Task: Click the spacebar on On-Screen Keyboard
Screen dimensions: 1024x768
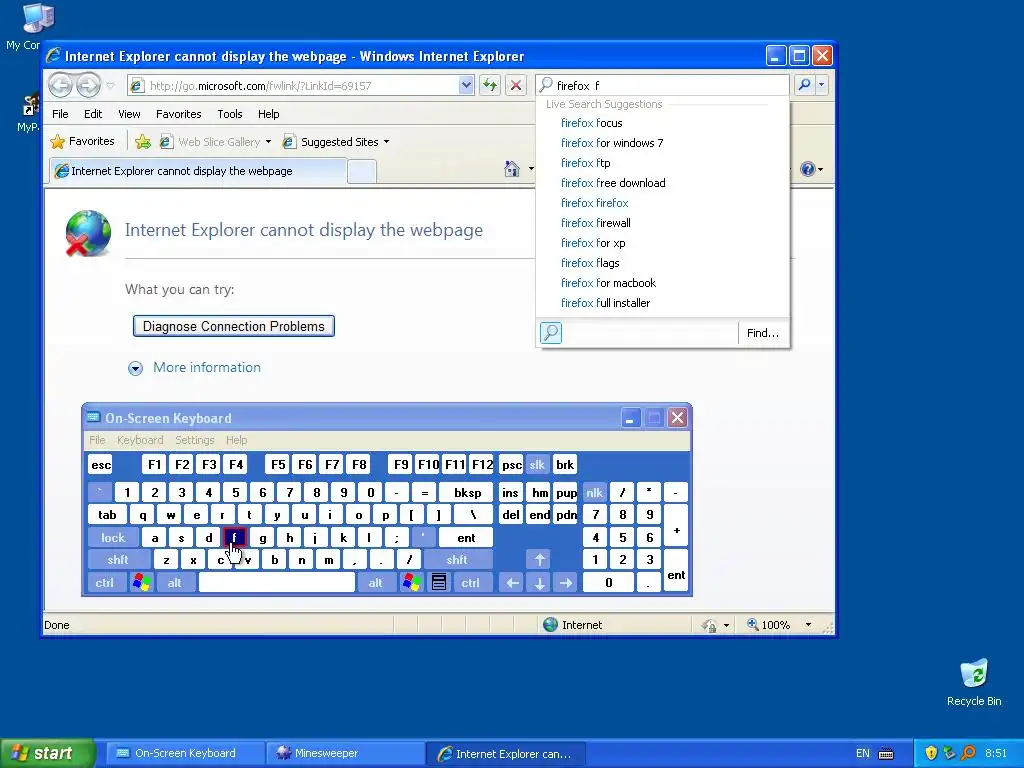Action: tap(277, 583)
